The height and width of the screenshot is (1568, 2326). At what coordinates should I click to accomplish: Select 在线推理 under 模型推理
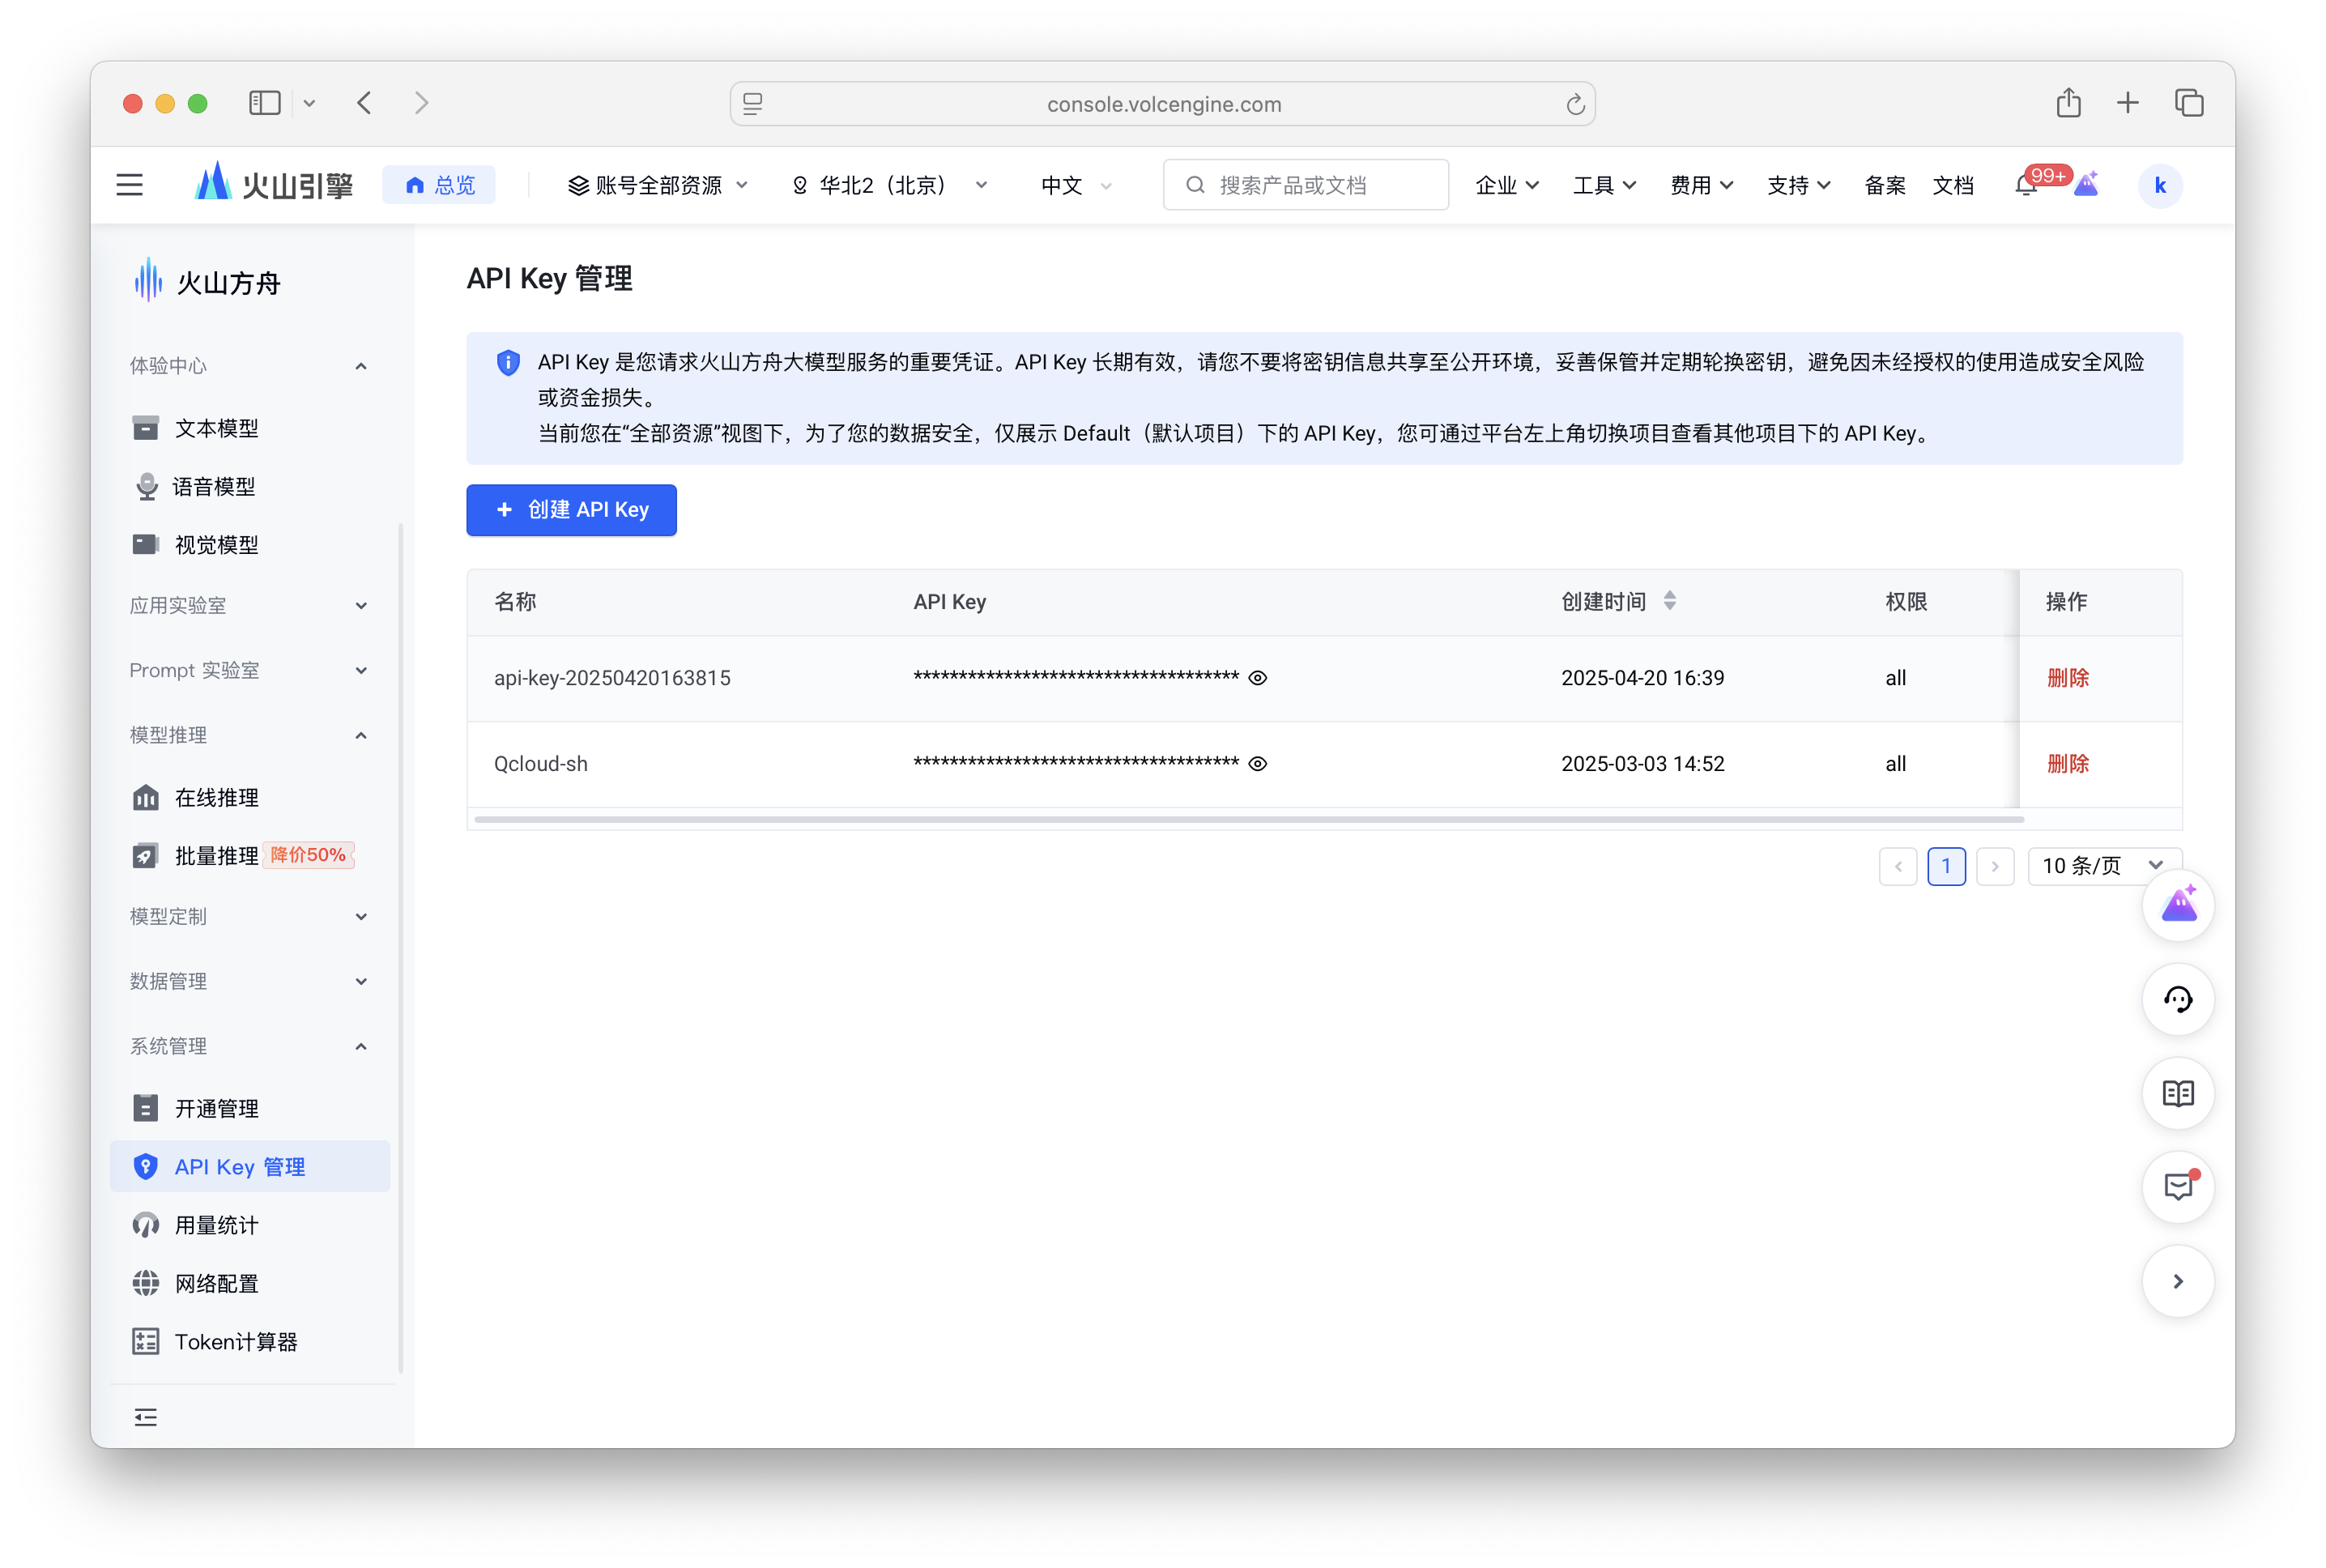[216, 797]
